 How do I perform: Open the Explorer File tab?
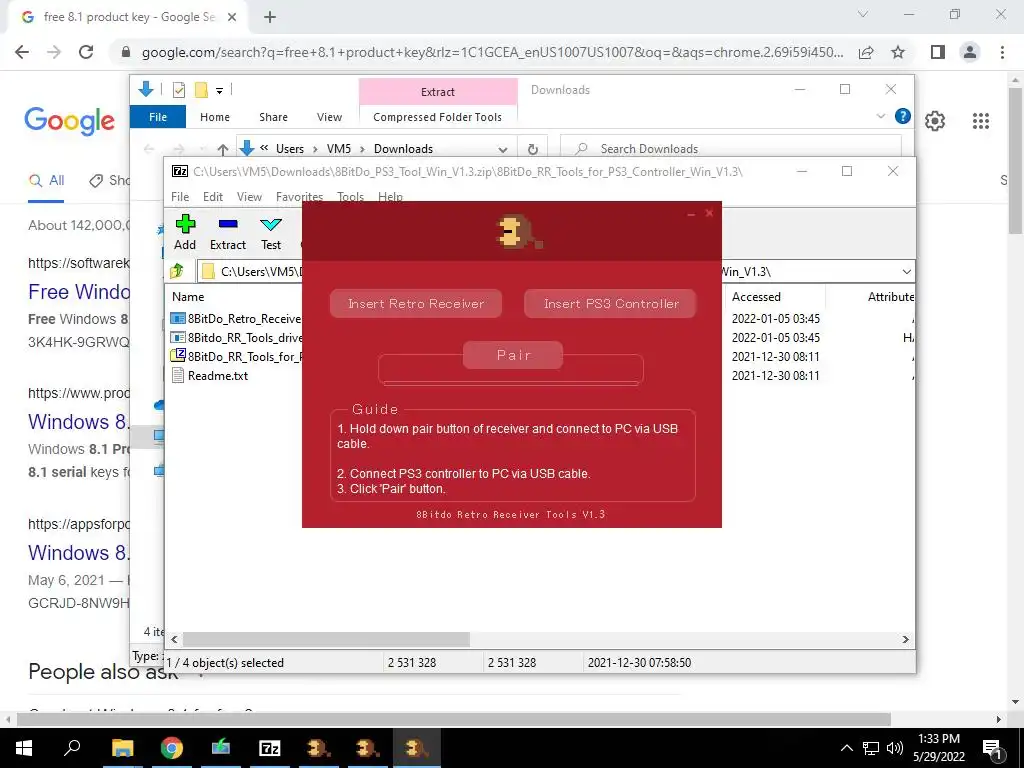click(x=158, y=117)
